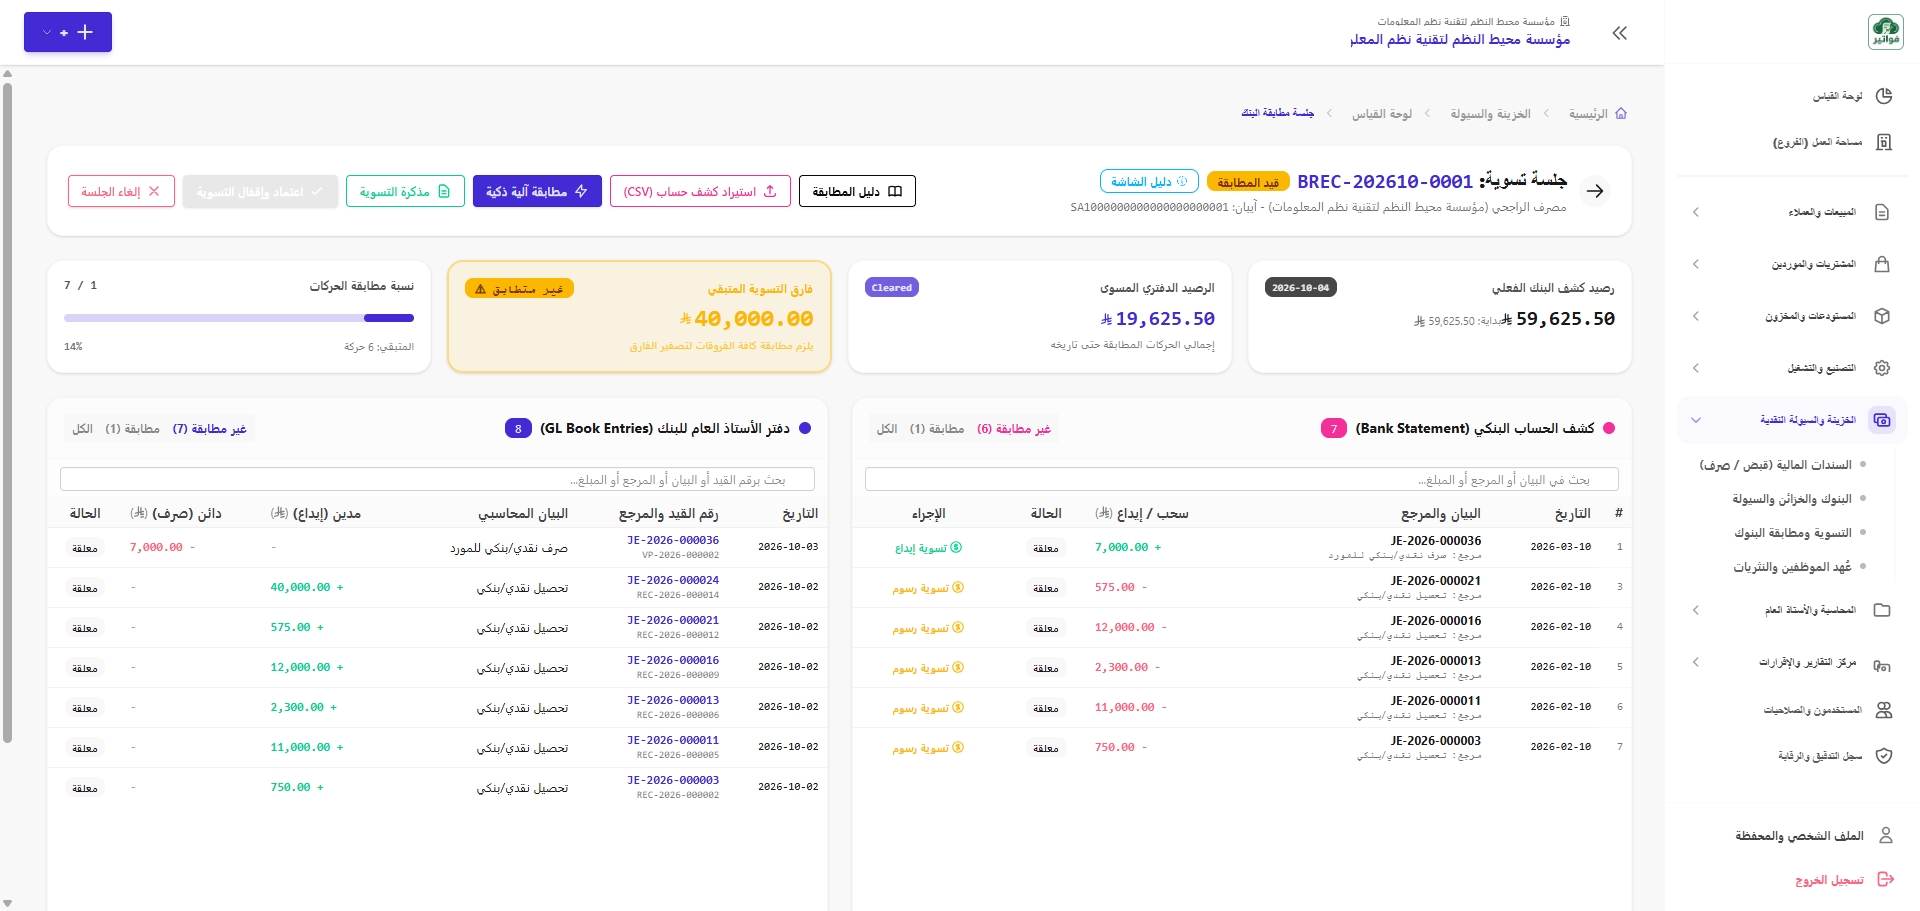Expand التصنيع والتشغيل sidebar chevron
Image resolution: width=1920 pixels, height=911 pixels.
(1696, 368)
